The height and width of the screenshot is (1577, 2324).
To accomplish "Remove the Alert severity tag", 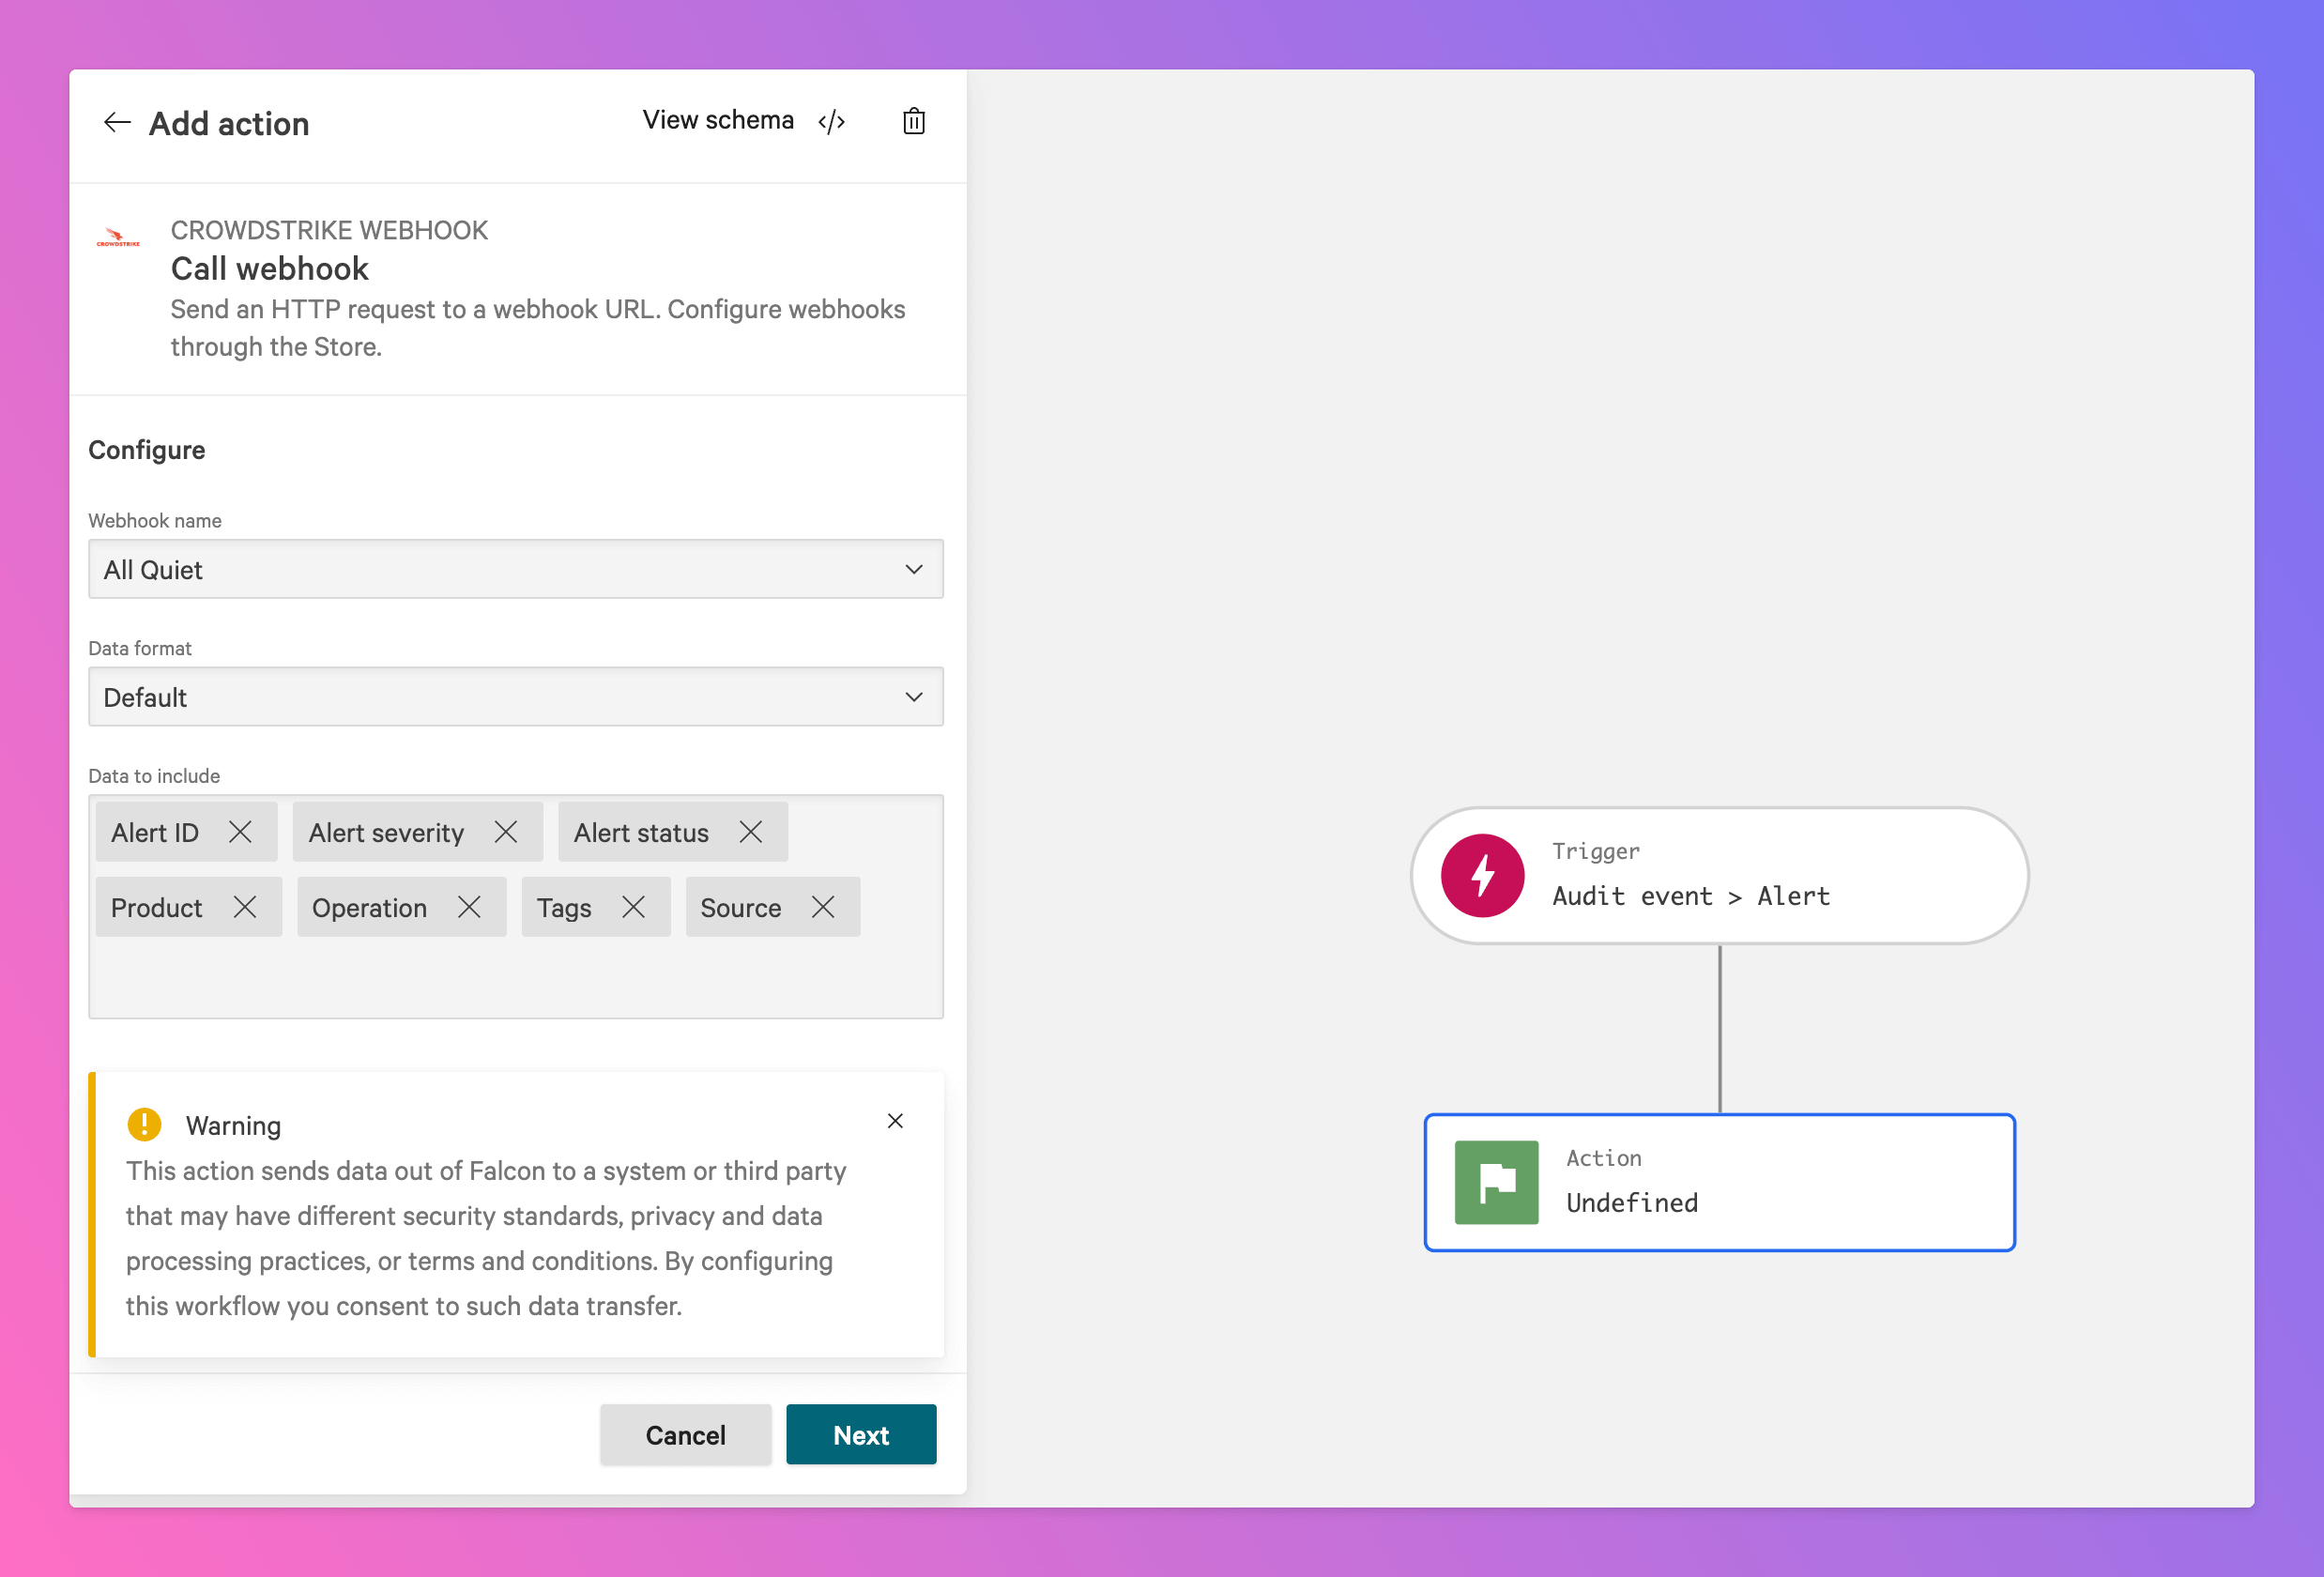I will (x=506, y=832).
